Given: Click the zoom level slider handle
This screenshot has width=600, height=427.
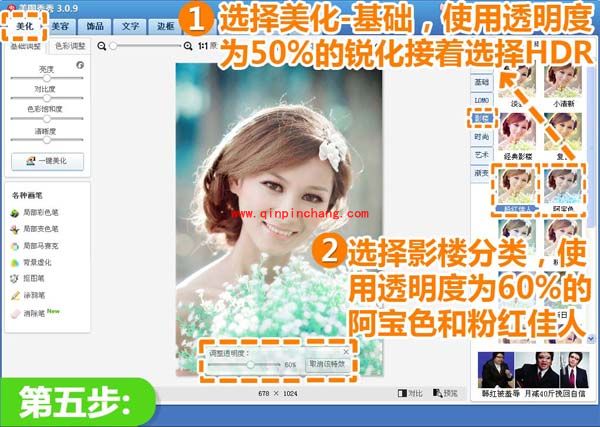Looking at the screenshot, I should pyautogui.click(x=113, y=46).
